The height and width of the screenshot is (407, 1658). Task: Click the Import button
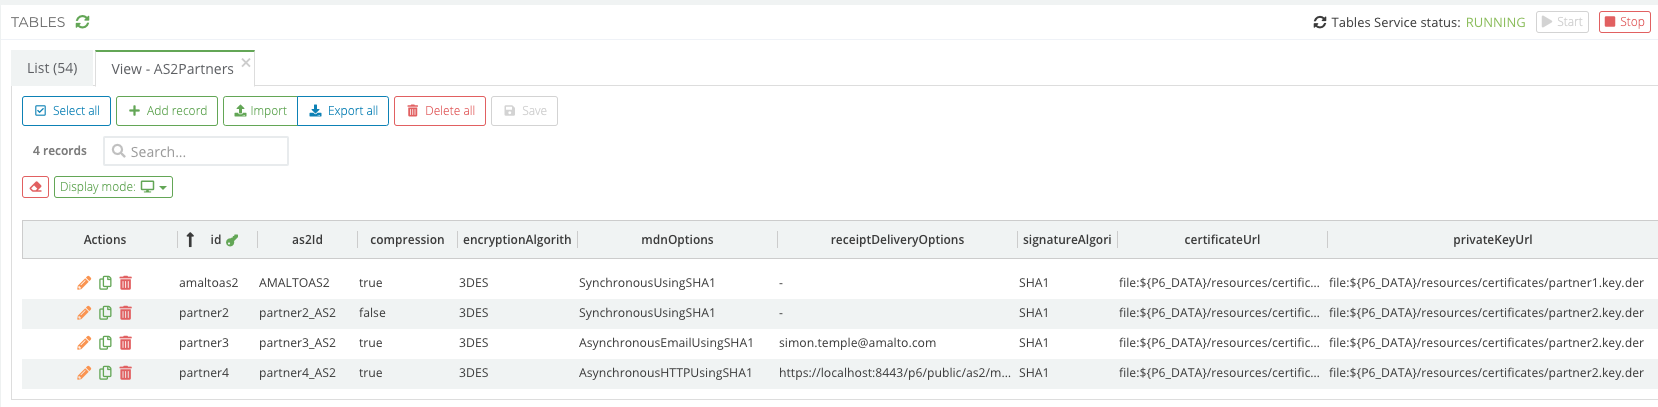pos(260,111)
